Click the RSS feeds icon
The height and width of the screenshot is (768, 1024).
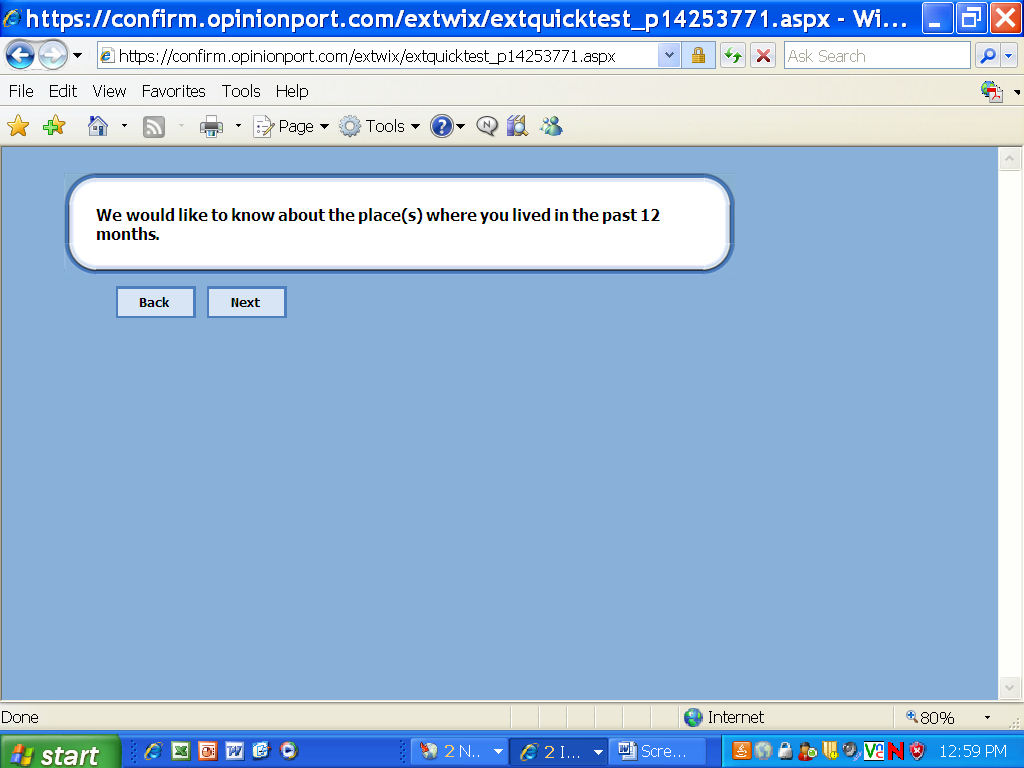(154, 126)
